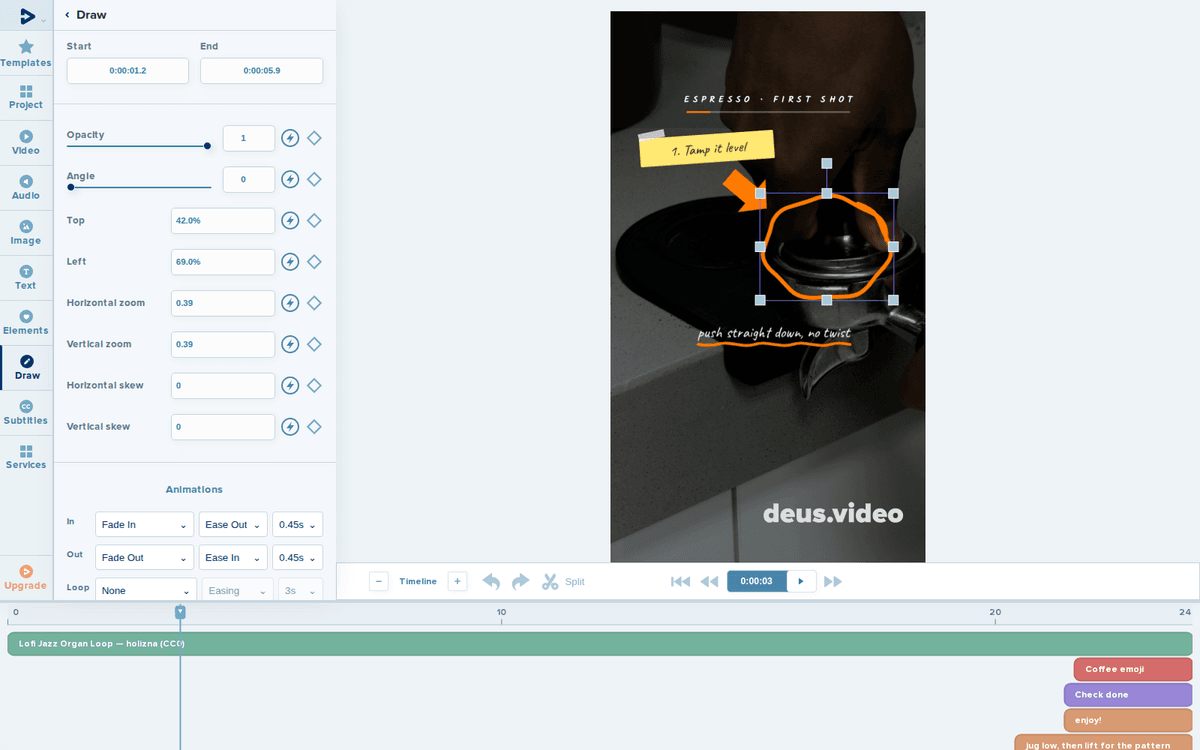Zoom out the timeline with minus
Screen dimensions: 1200x750
click(x=379, y=581)
